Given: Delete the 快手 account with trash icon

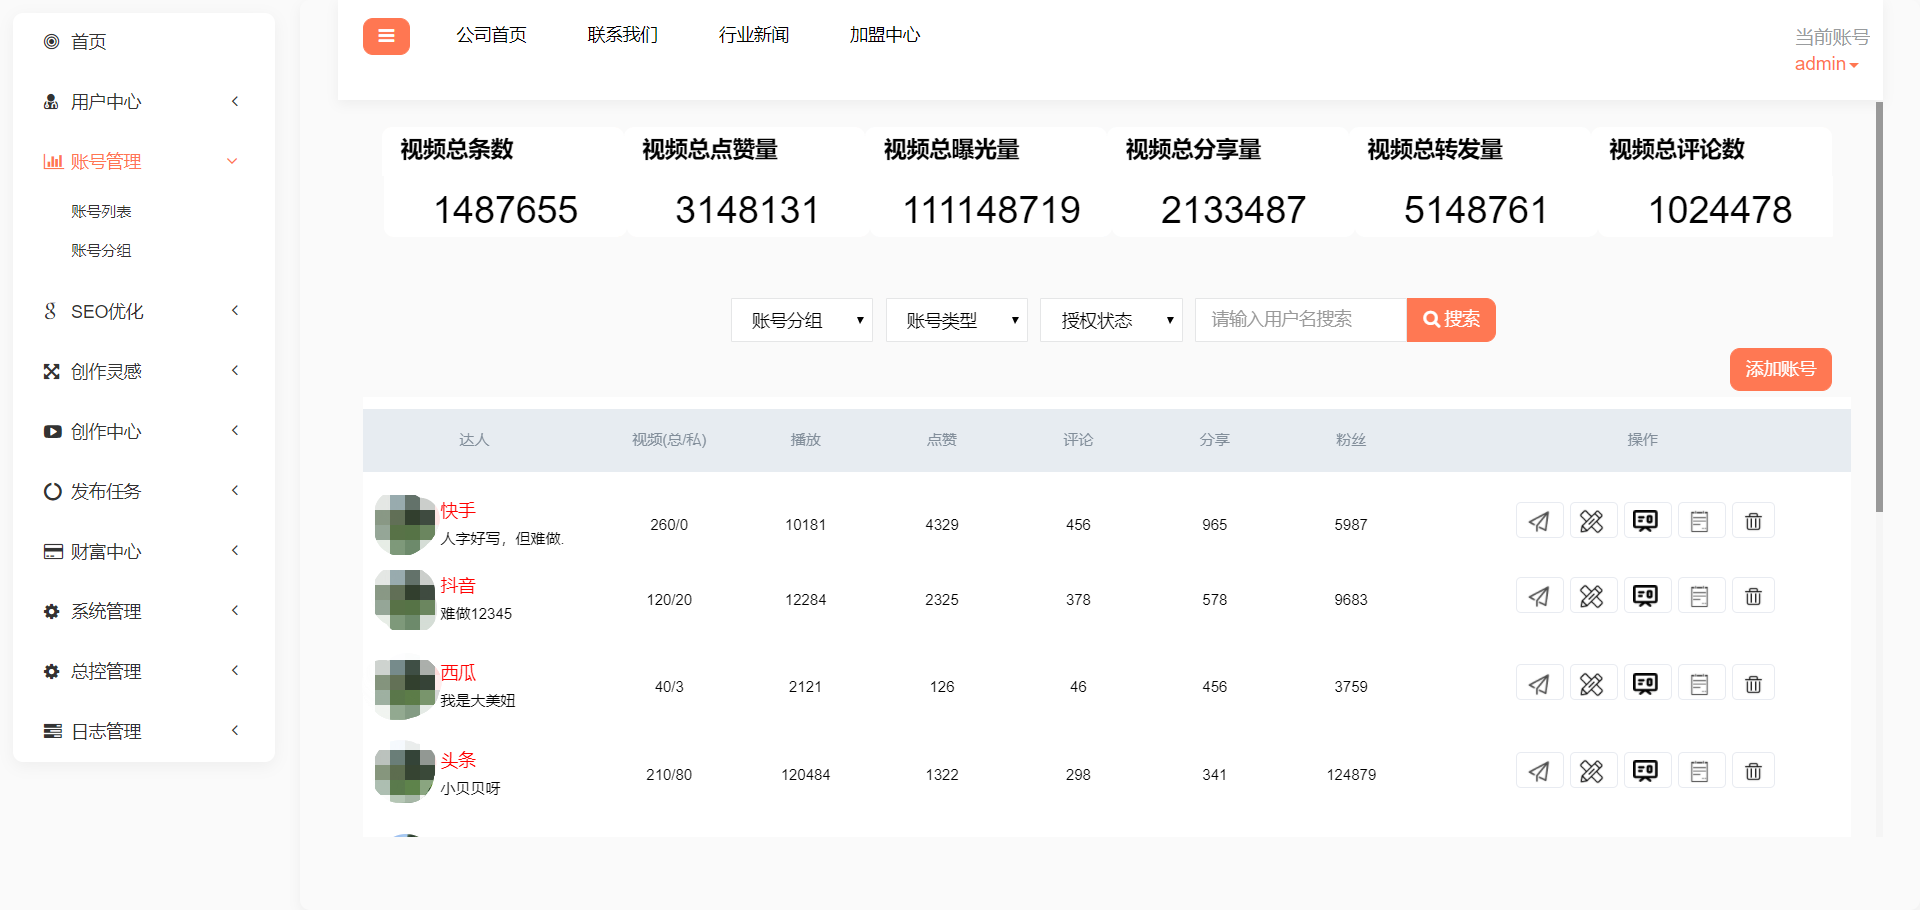Looking at the screenshot, I should click(x=1753, y=521).
